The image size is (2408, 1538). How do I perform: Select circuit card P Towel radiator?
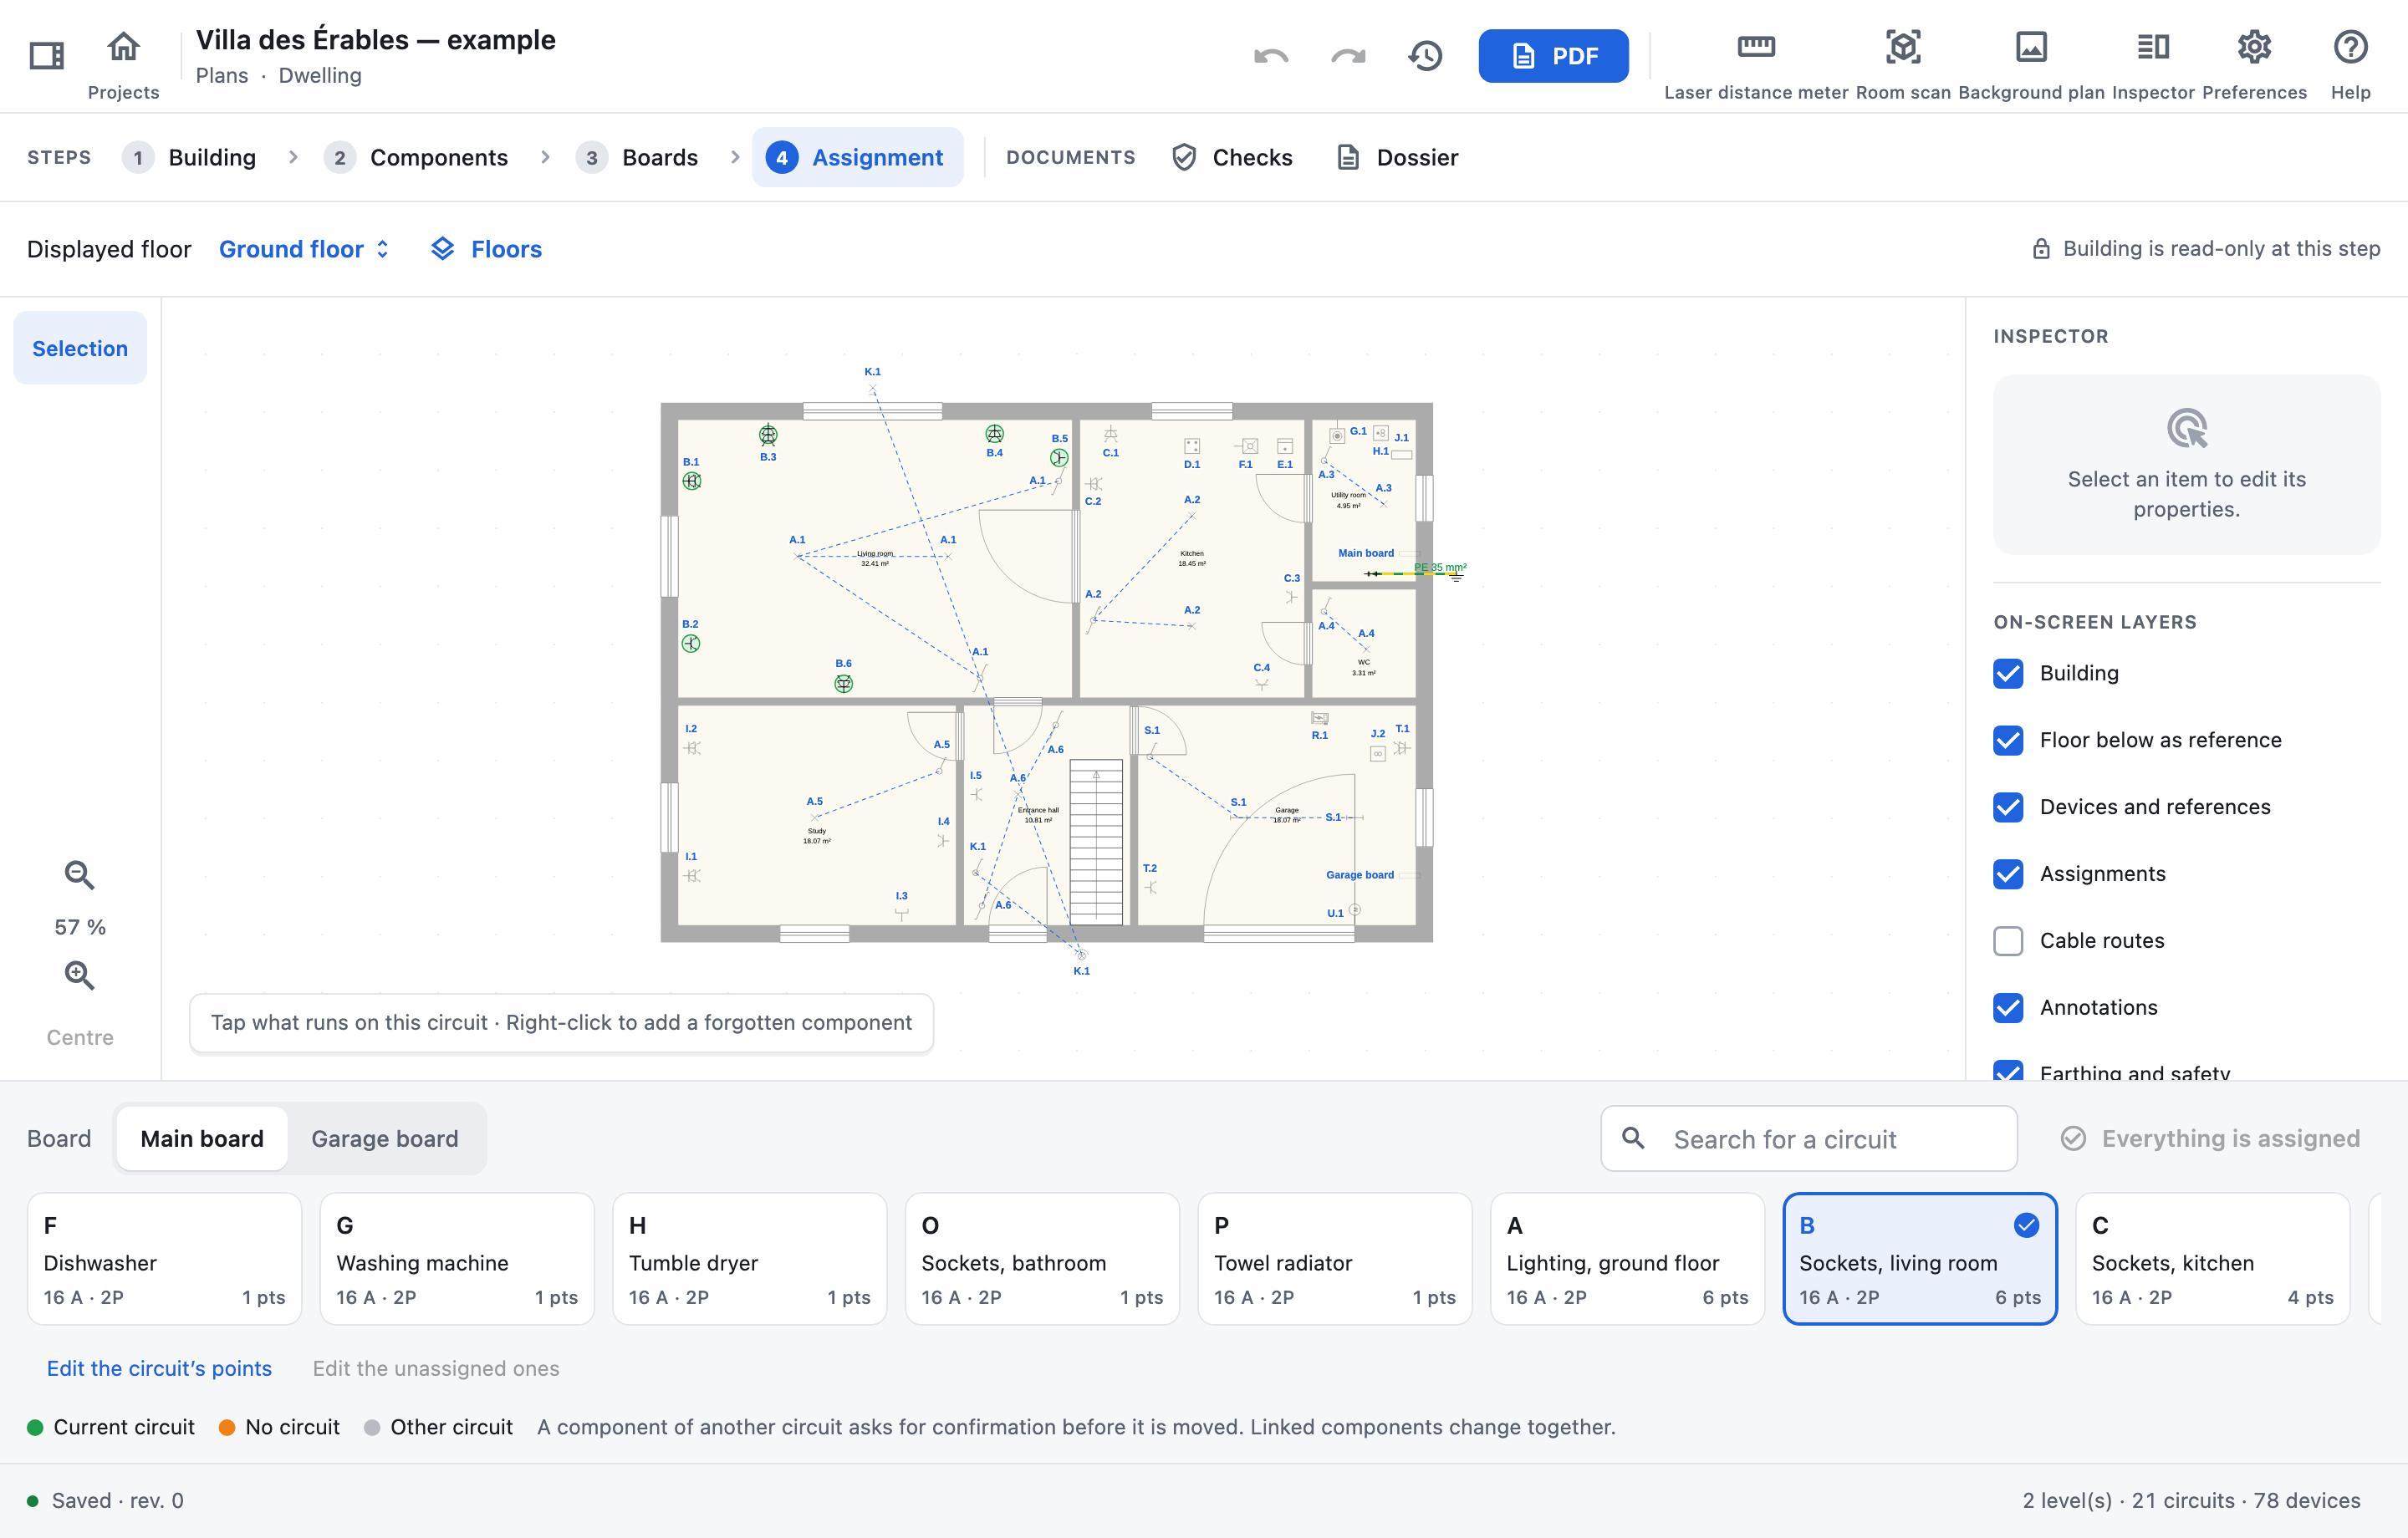(1334, 1258)
